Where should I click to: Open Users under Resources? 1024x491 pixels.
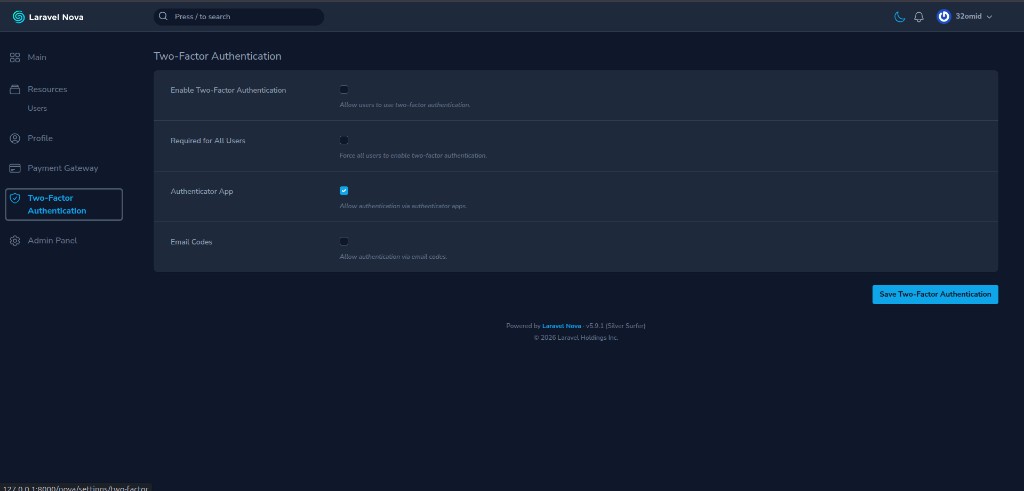click(x=37, y=108)
